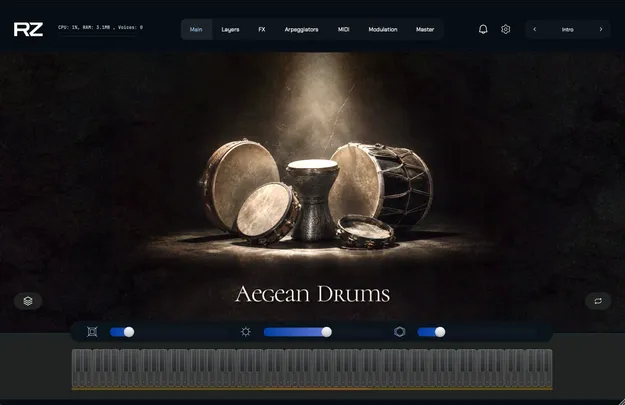Open the layers stack button at left
This screenshot has width=625, height=405.
[28, 301]
